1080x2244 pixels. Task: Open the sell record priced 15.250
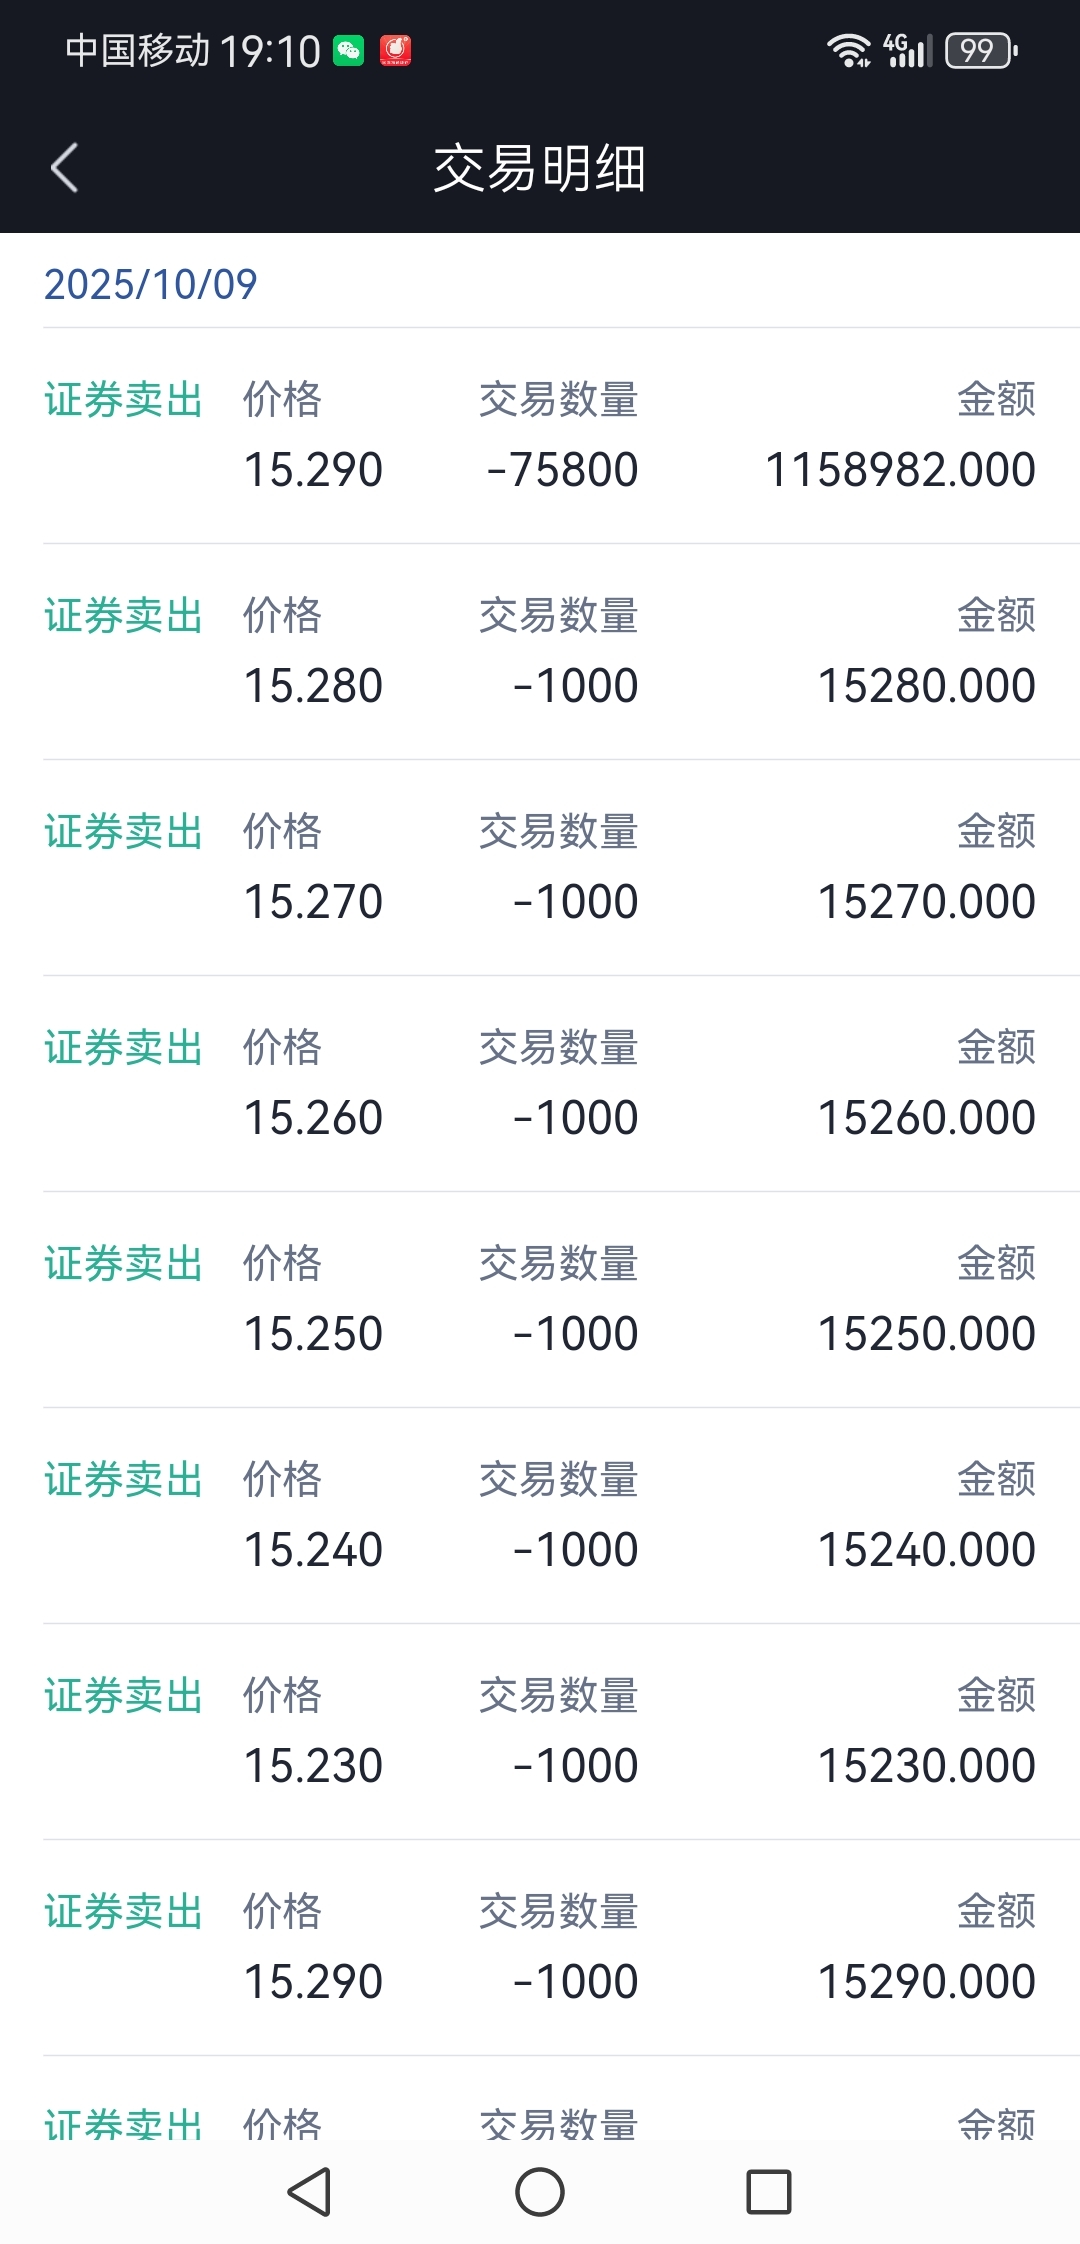(540, 1300)
